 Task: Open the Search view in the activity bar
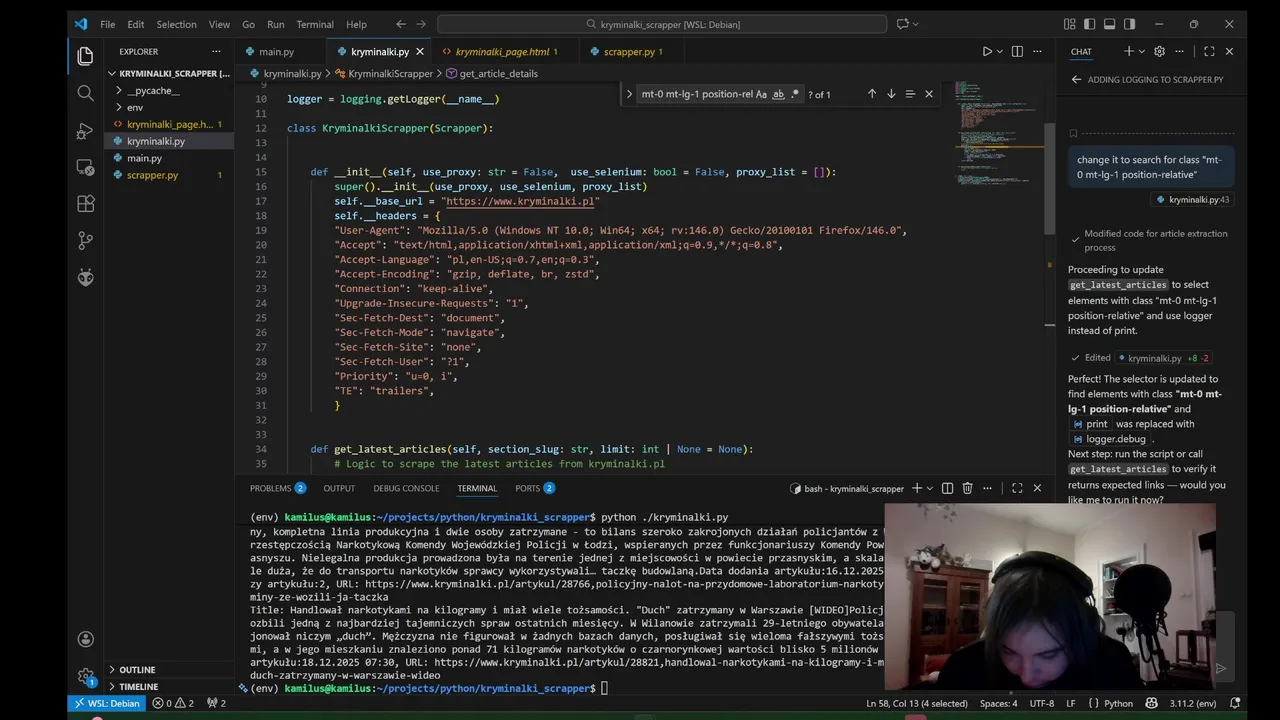tap(85, 93)
